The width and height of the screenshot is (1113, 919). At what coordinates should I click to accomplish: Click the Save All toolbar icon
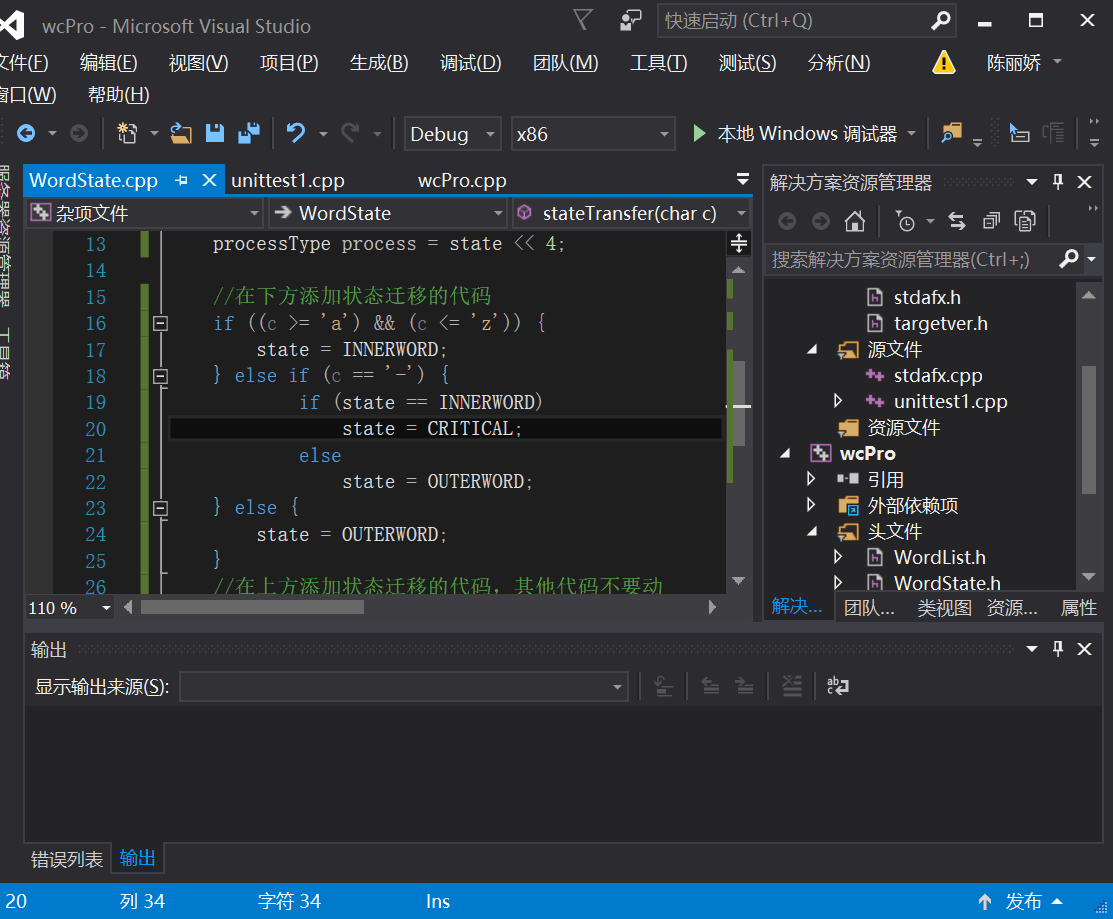[x=248, y=133]
